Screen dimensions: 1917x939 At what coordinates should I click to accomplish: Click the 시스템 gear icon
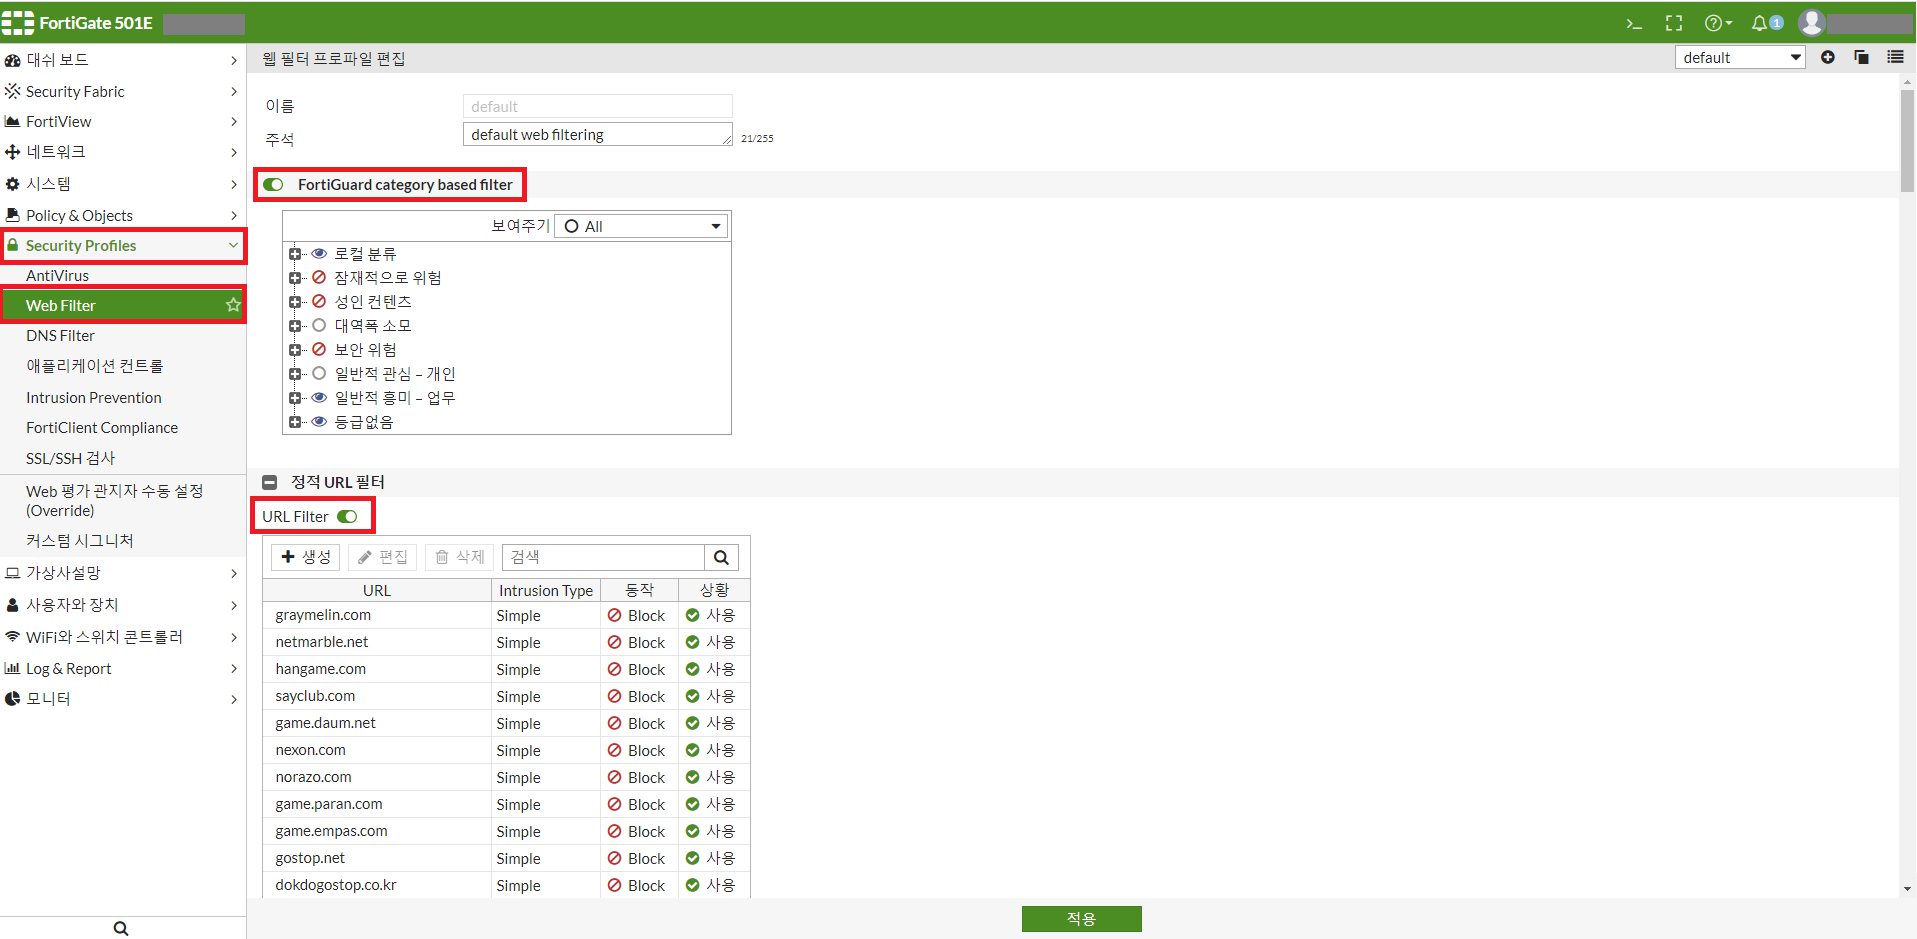(x=13, y=184)
